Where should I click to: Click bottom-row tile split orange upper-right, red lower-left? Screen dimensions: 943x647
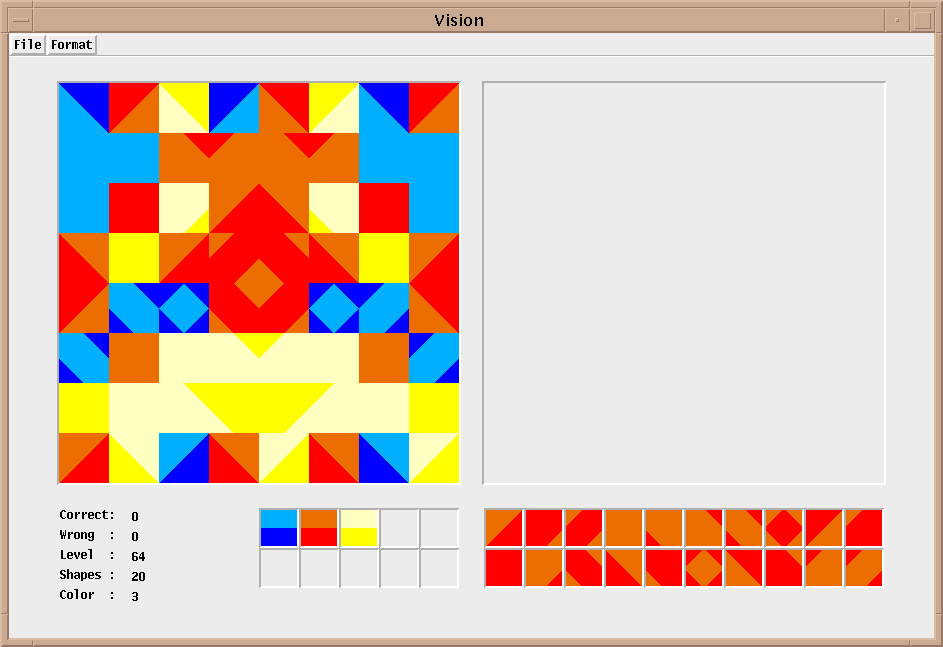tap(624, 568)
